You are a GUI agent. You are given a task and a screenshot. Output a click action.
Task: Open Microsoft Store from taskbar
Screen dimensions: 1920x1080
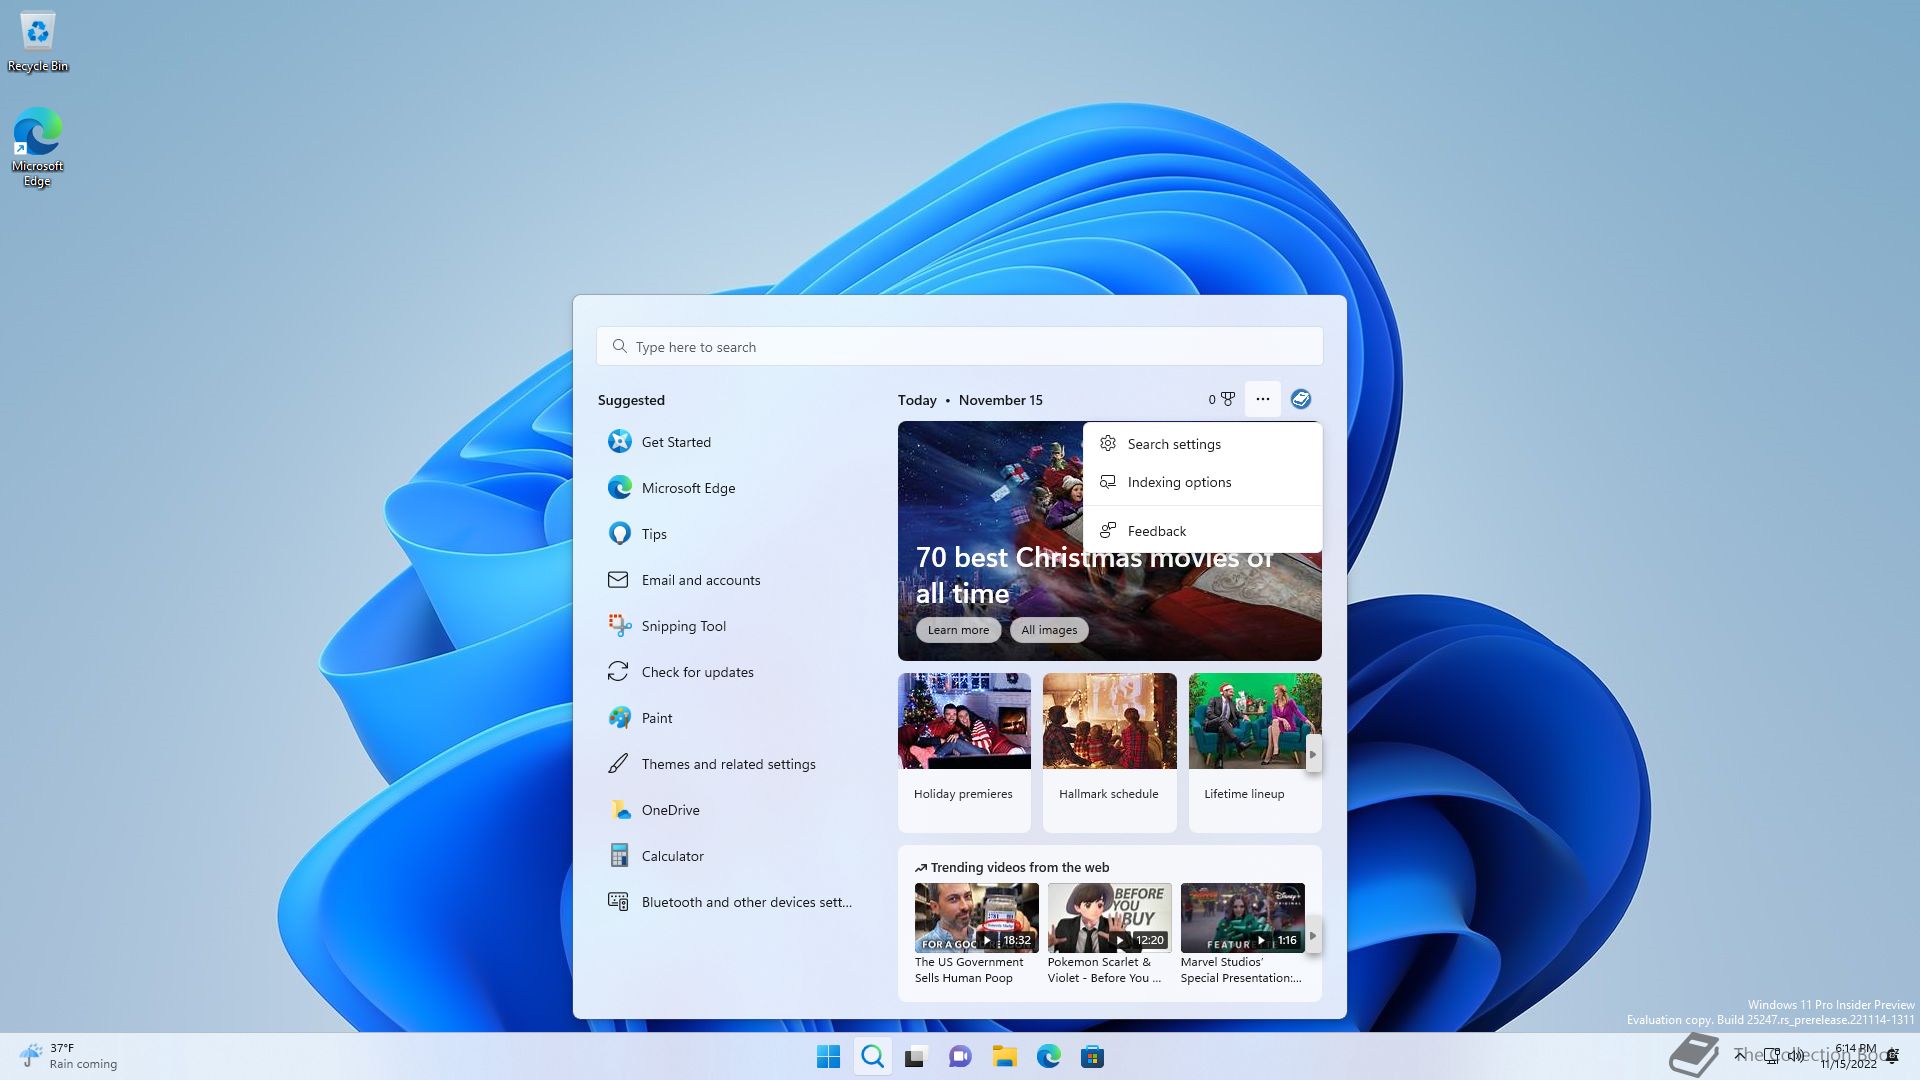1092,1056
